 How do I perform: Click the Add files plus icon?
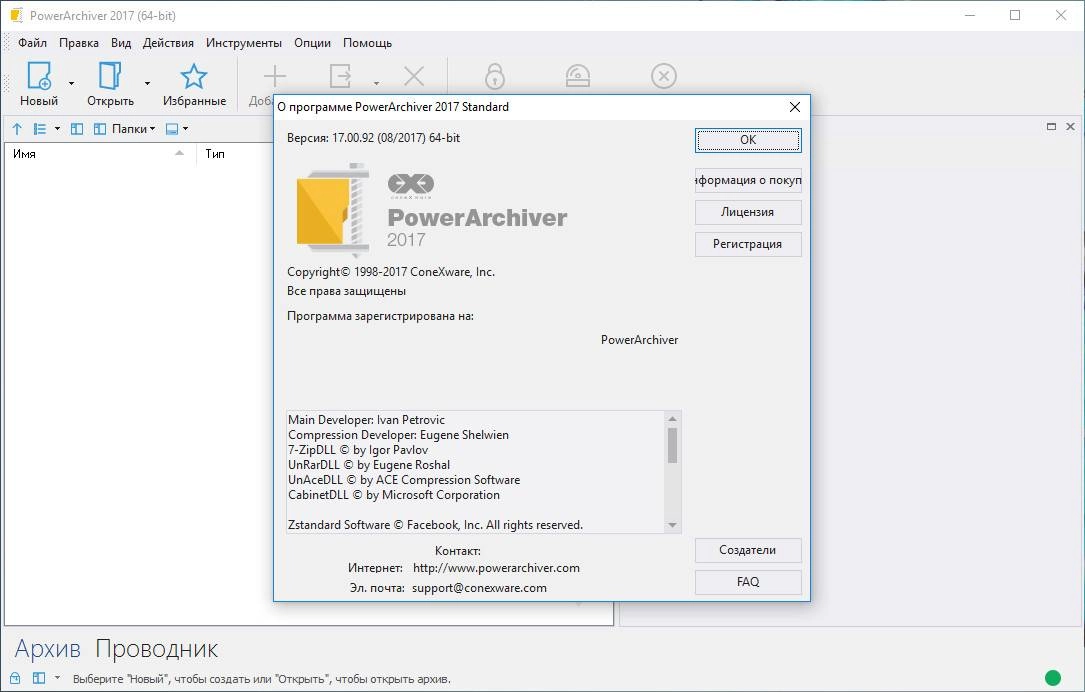point(275,76)
